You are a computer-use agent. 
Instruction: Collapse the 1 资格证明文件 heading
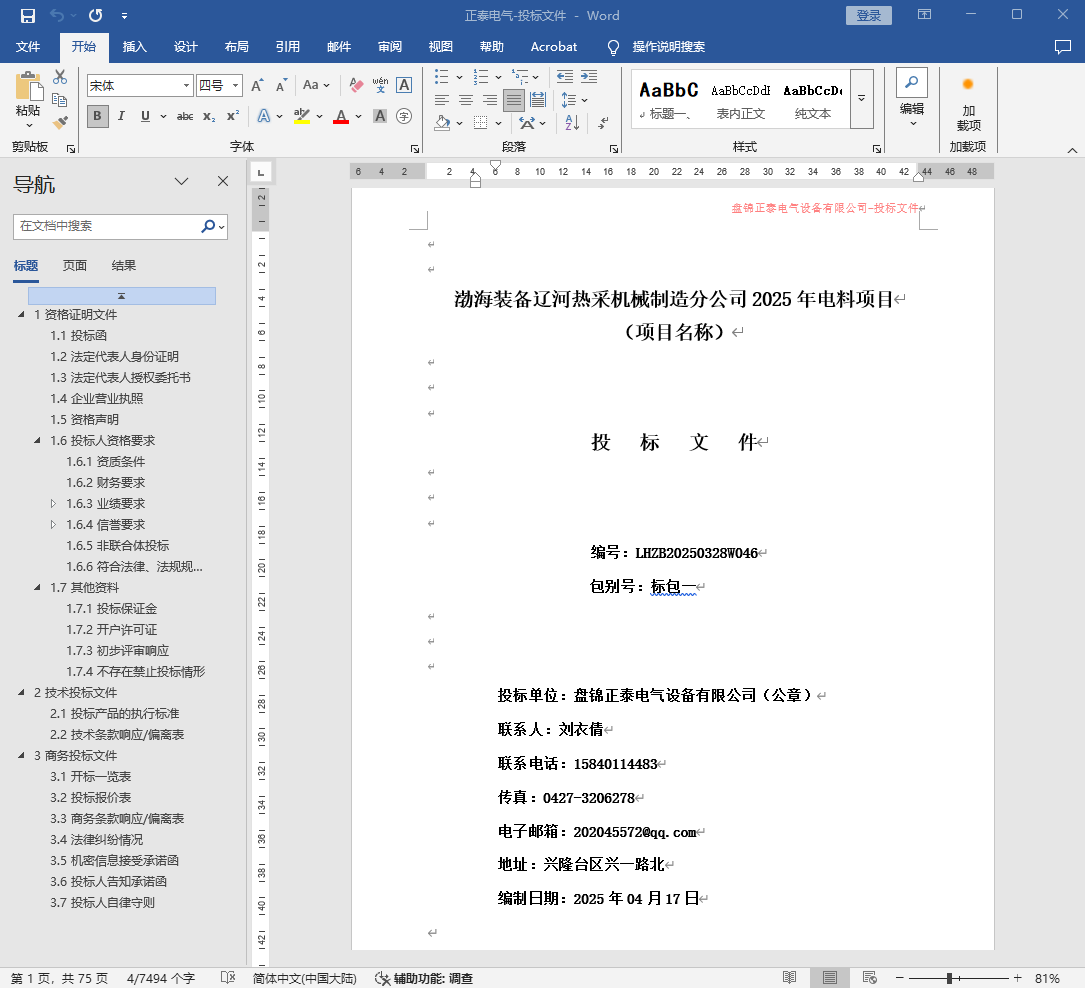[x=21, y=315]
